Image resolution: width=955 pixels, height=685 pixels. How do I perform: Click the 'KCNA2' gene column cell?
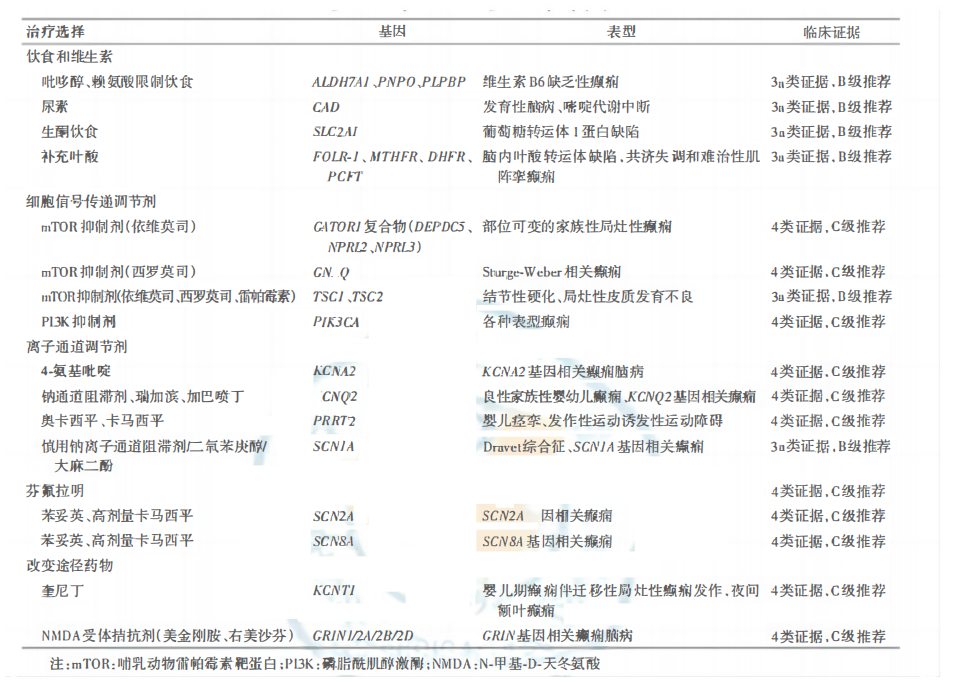click(334, 371)
